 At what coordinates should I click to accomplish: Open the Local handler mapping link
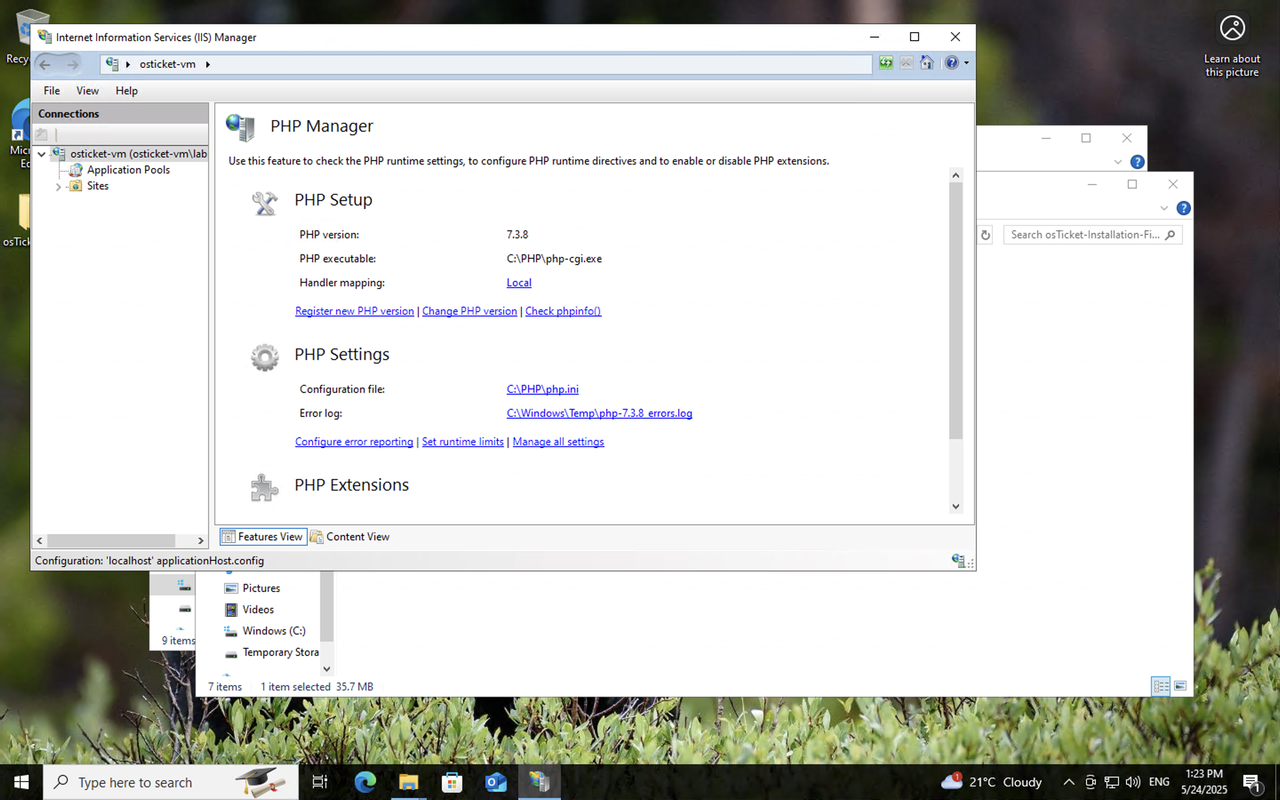click(519, 283)
